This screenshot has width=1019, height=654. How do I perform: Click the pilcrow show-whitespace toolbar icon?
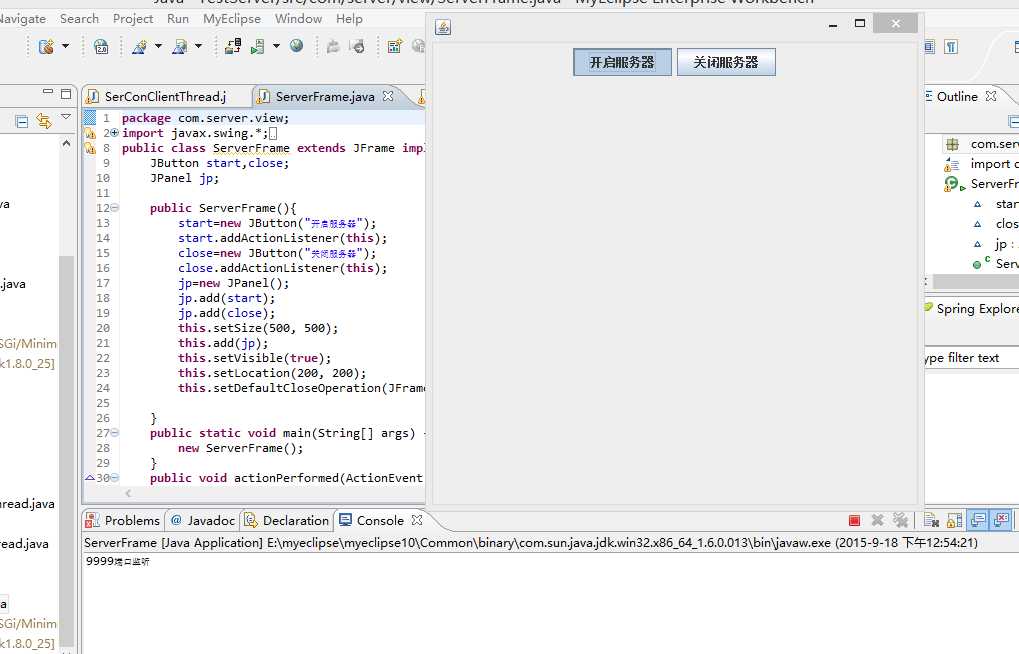pos(951,46)
